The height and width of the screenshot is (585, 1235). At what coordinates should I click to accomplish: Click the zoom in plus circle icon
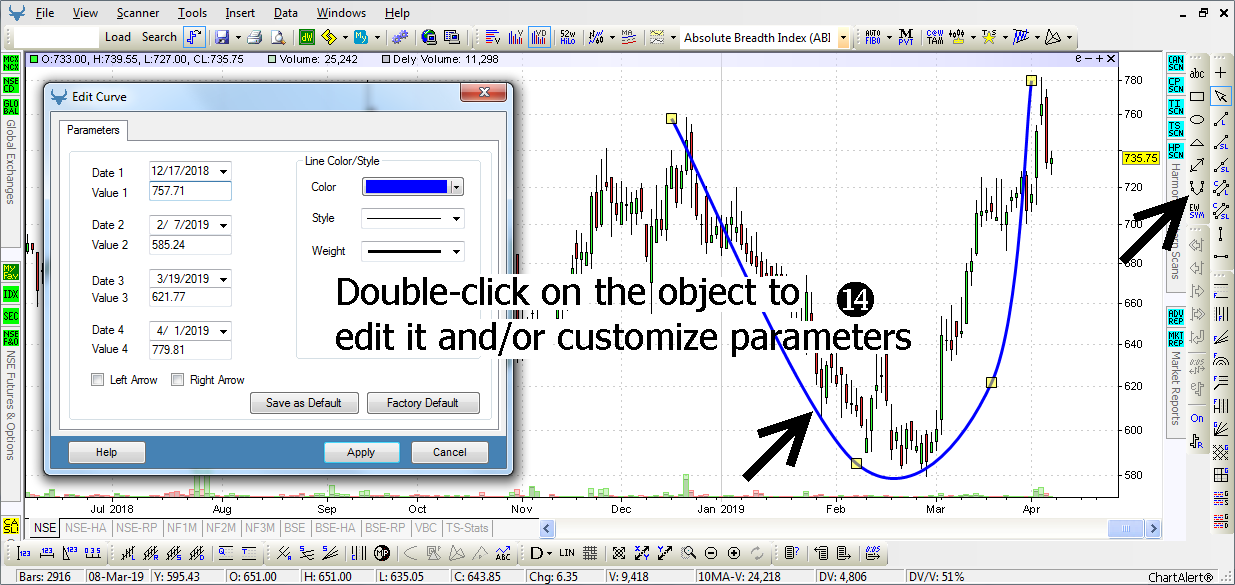tap(734, 552)
